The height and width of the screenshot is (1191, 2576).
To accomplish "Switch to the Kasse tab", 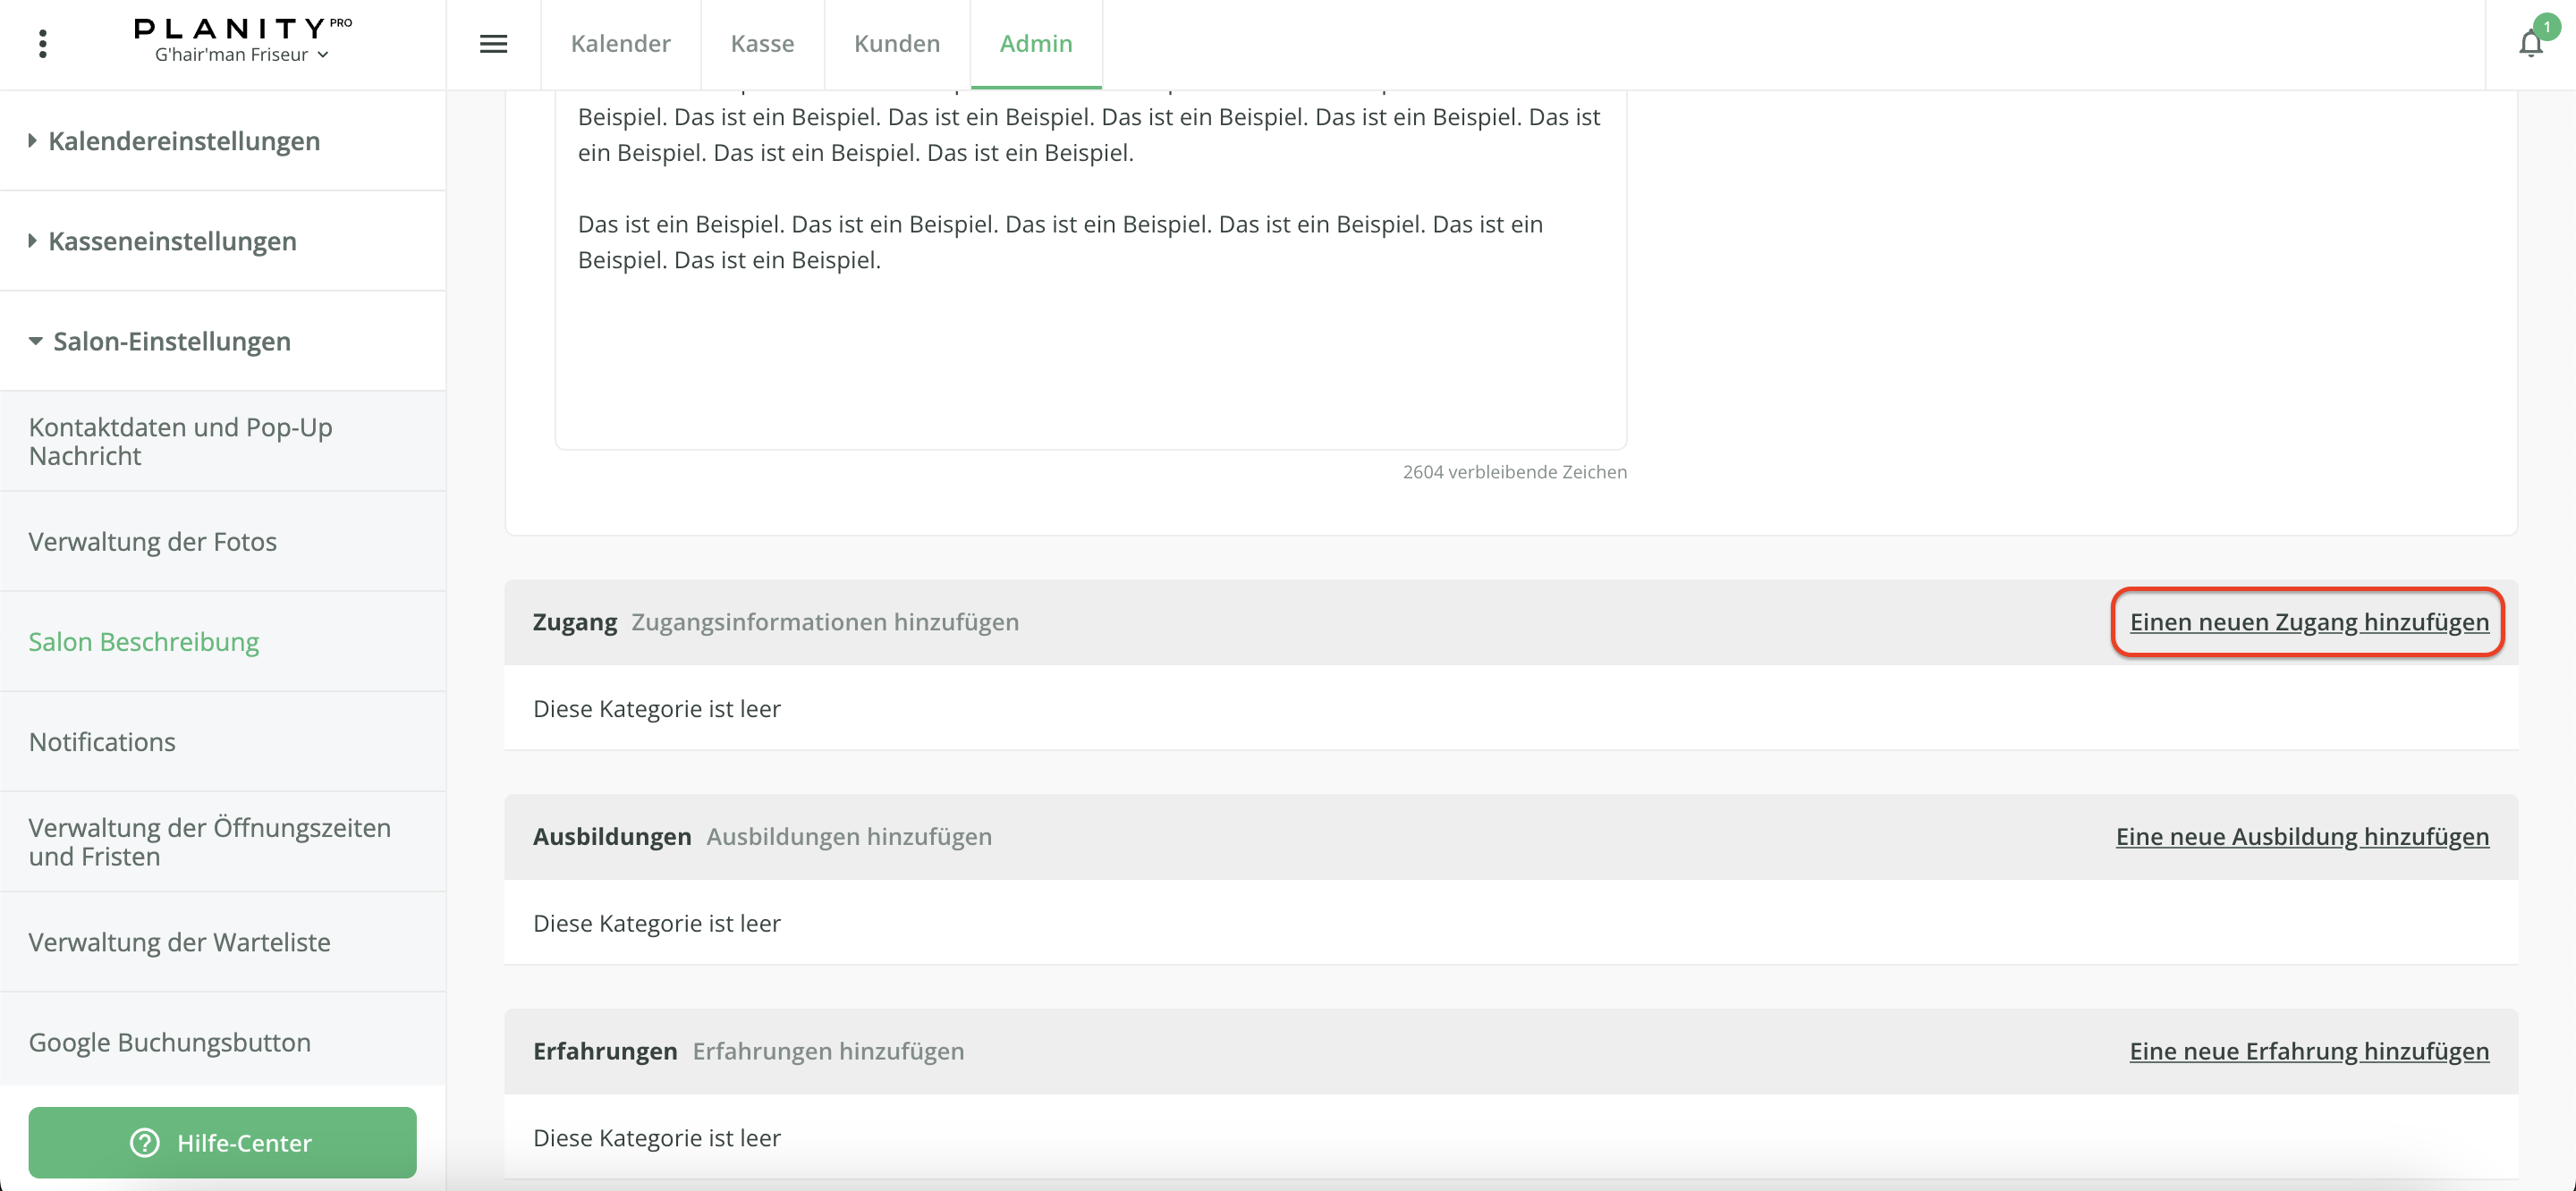I will 762,44.
